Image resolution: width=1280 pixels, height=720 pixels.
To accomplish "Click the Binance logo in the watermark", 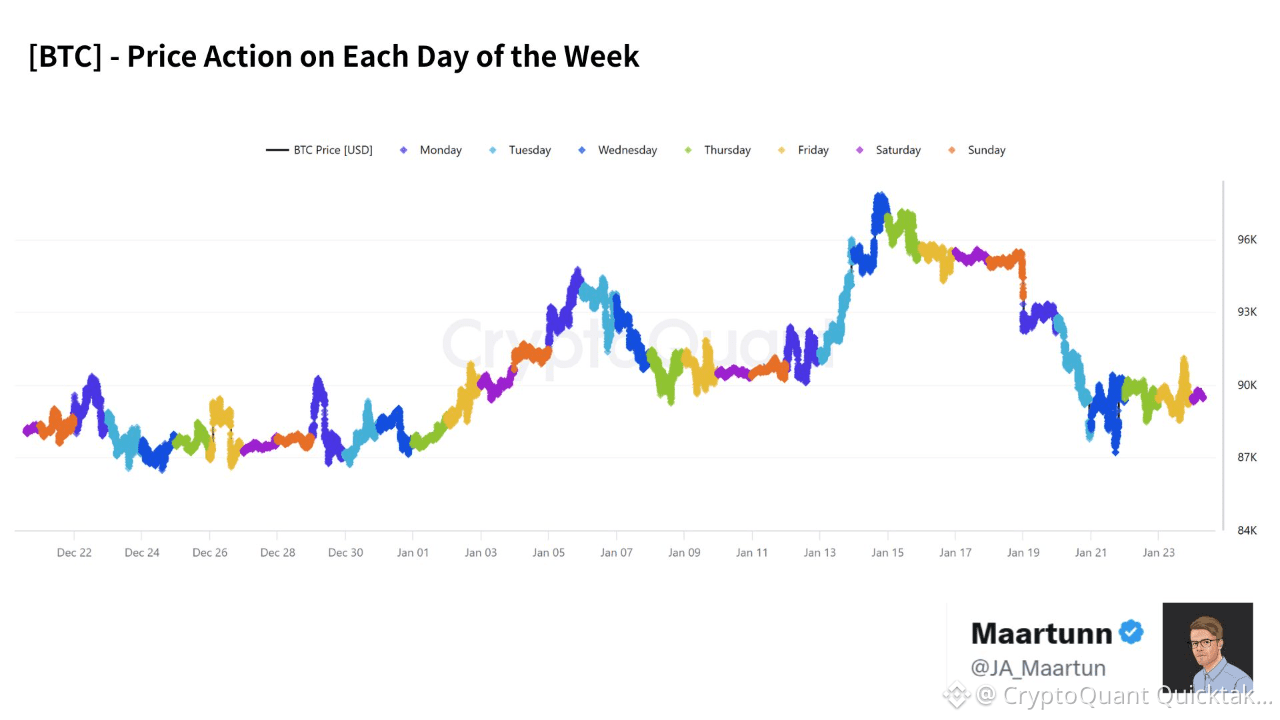I will [x=957, y=694].
